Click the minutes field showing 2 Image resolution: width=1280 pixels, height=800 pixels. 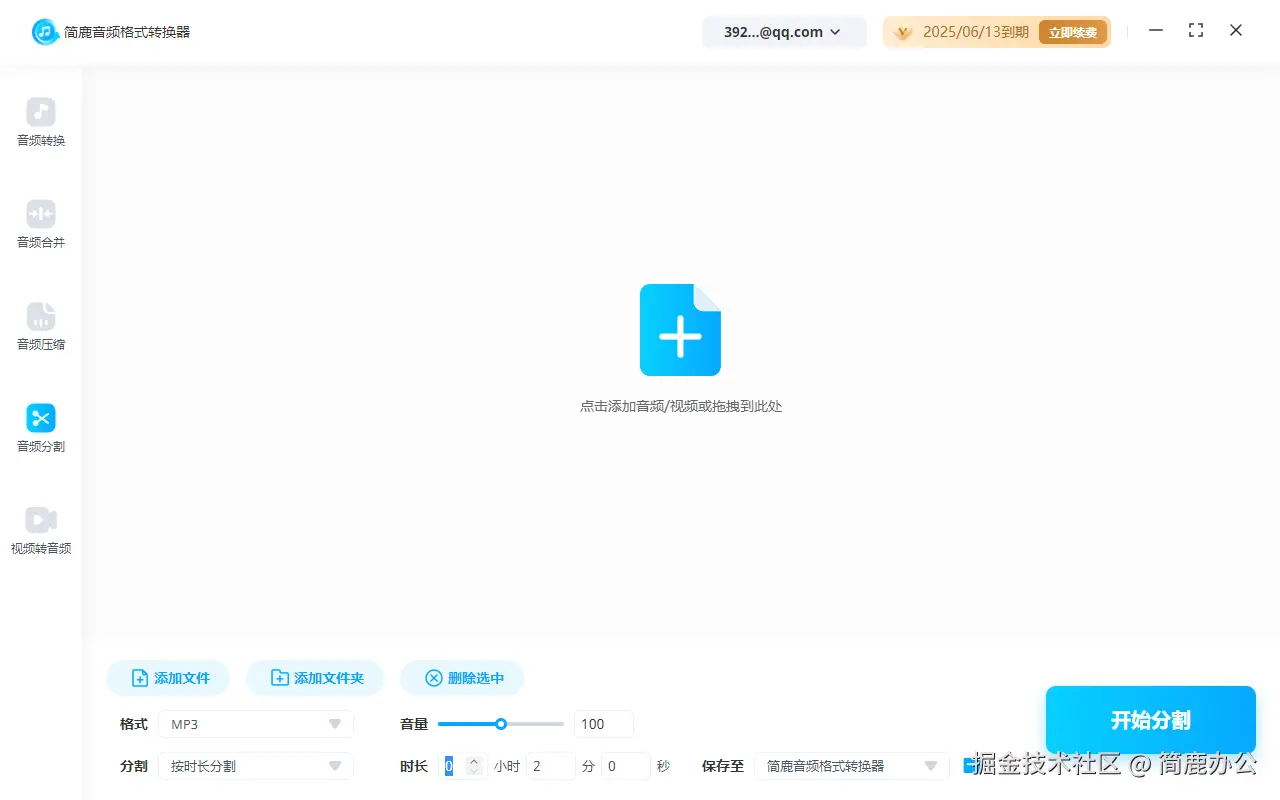(x=550, y=766)
